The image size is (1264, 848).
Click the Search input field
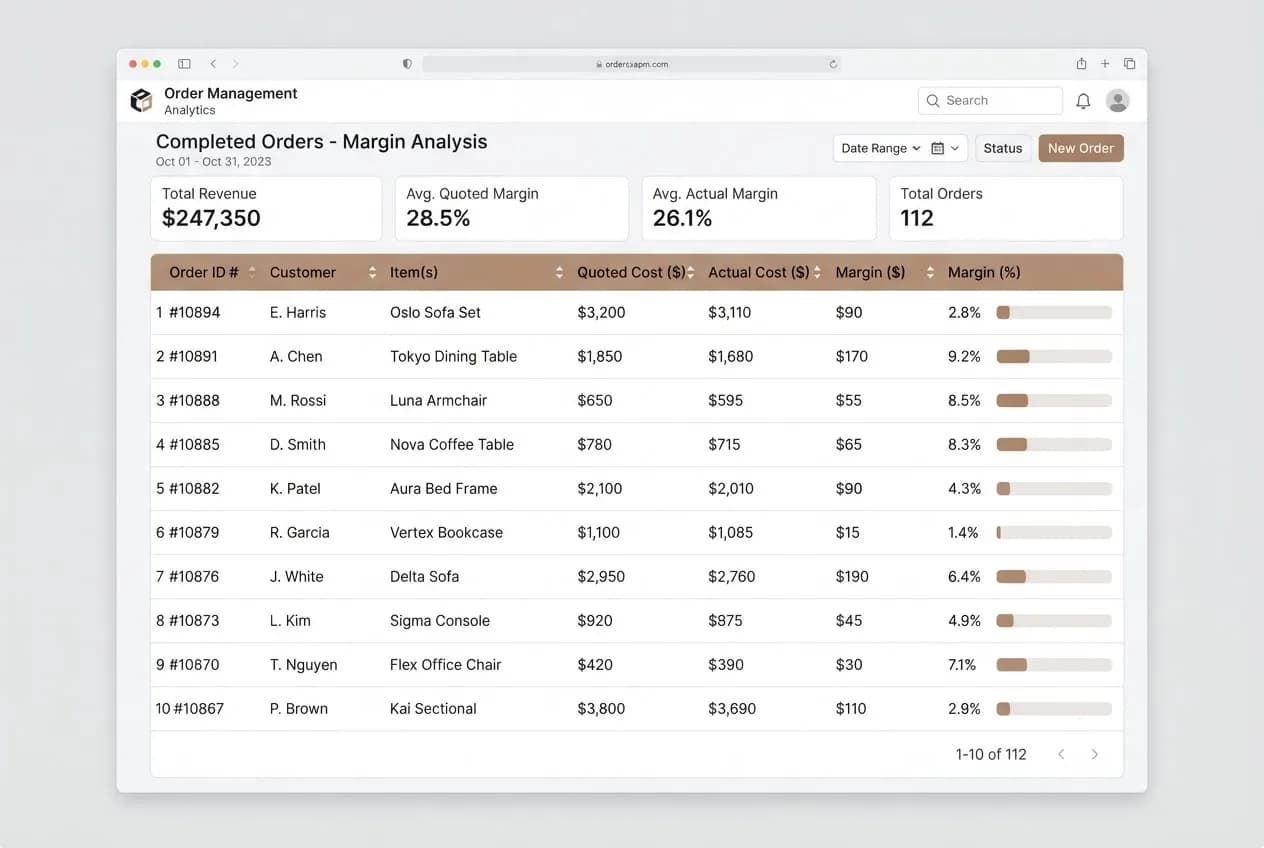990,101
